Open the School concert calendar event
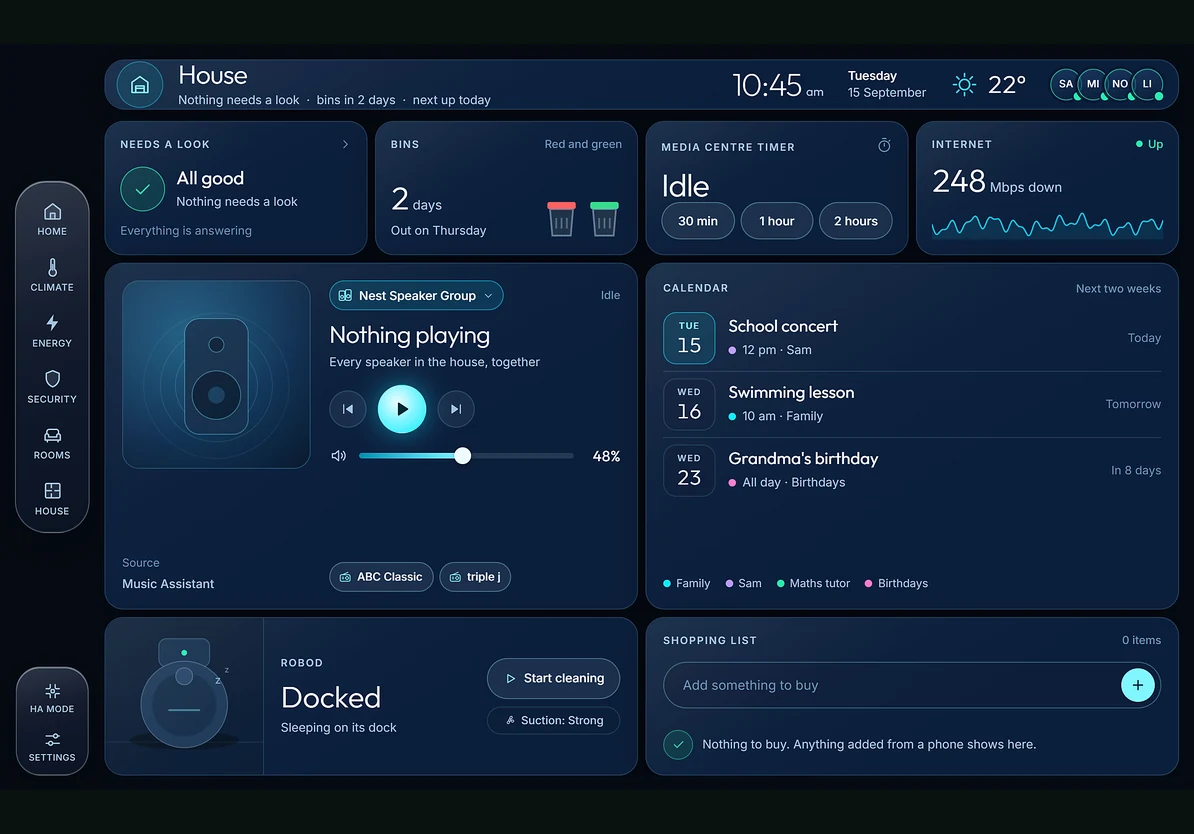The image size is (1194, 834). tap(911, 338)
